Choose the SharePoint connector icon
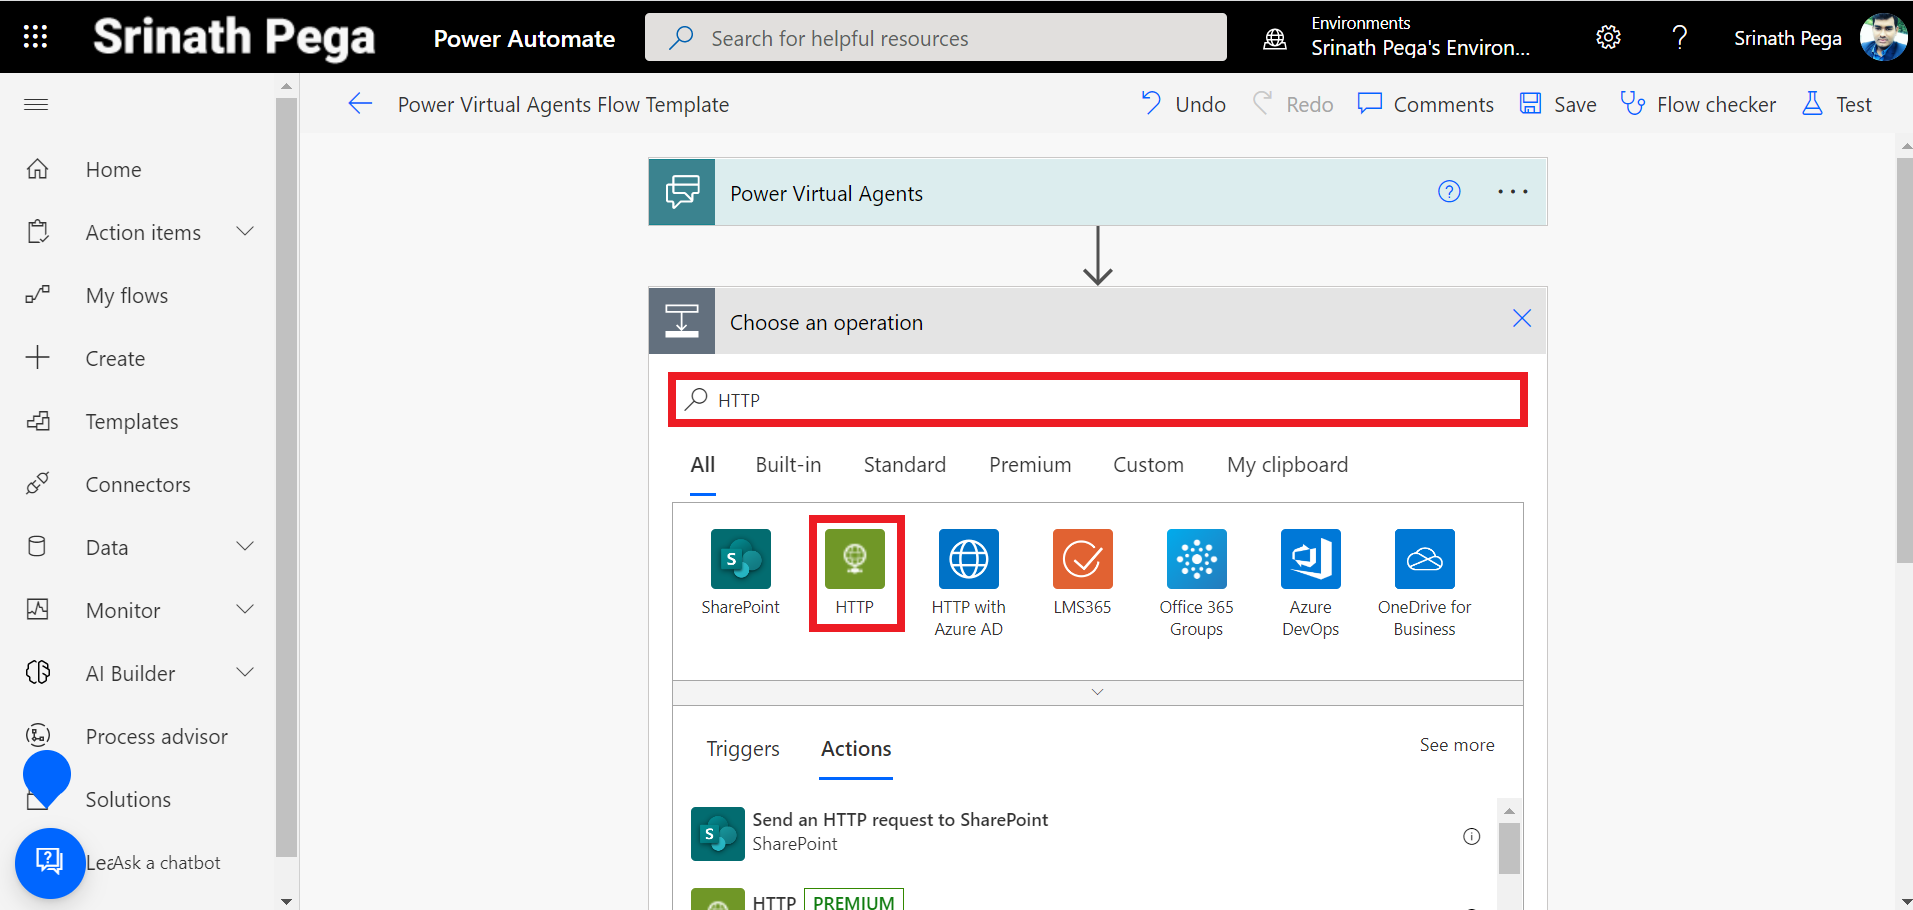Image resolution: width=1913 pixels, height=910 pixels. click(x=740, y=560)
